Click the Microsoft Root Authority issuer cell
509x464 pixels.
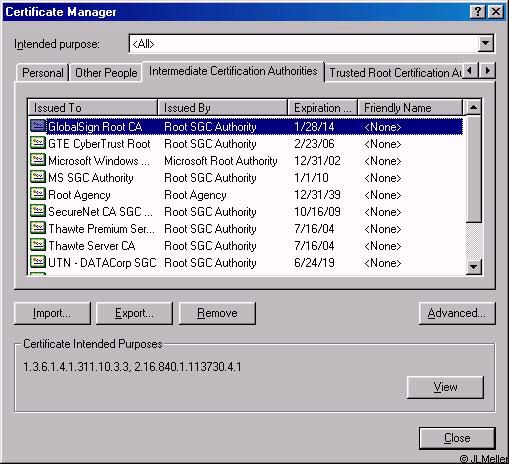pyautogui.click(x=221, y=161)
